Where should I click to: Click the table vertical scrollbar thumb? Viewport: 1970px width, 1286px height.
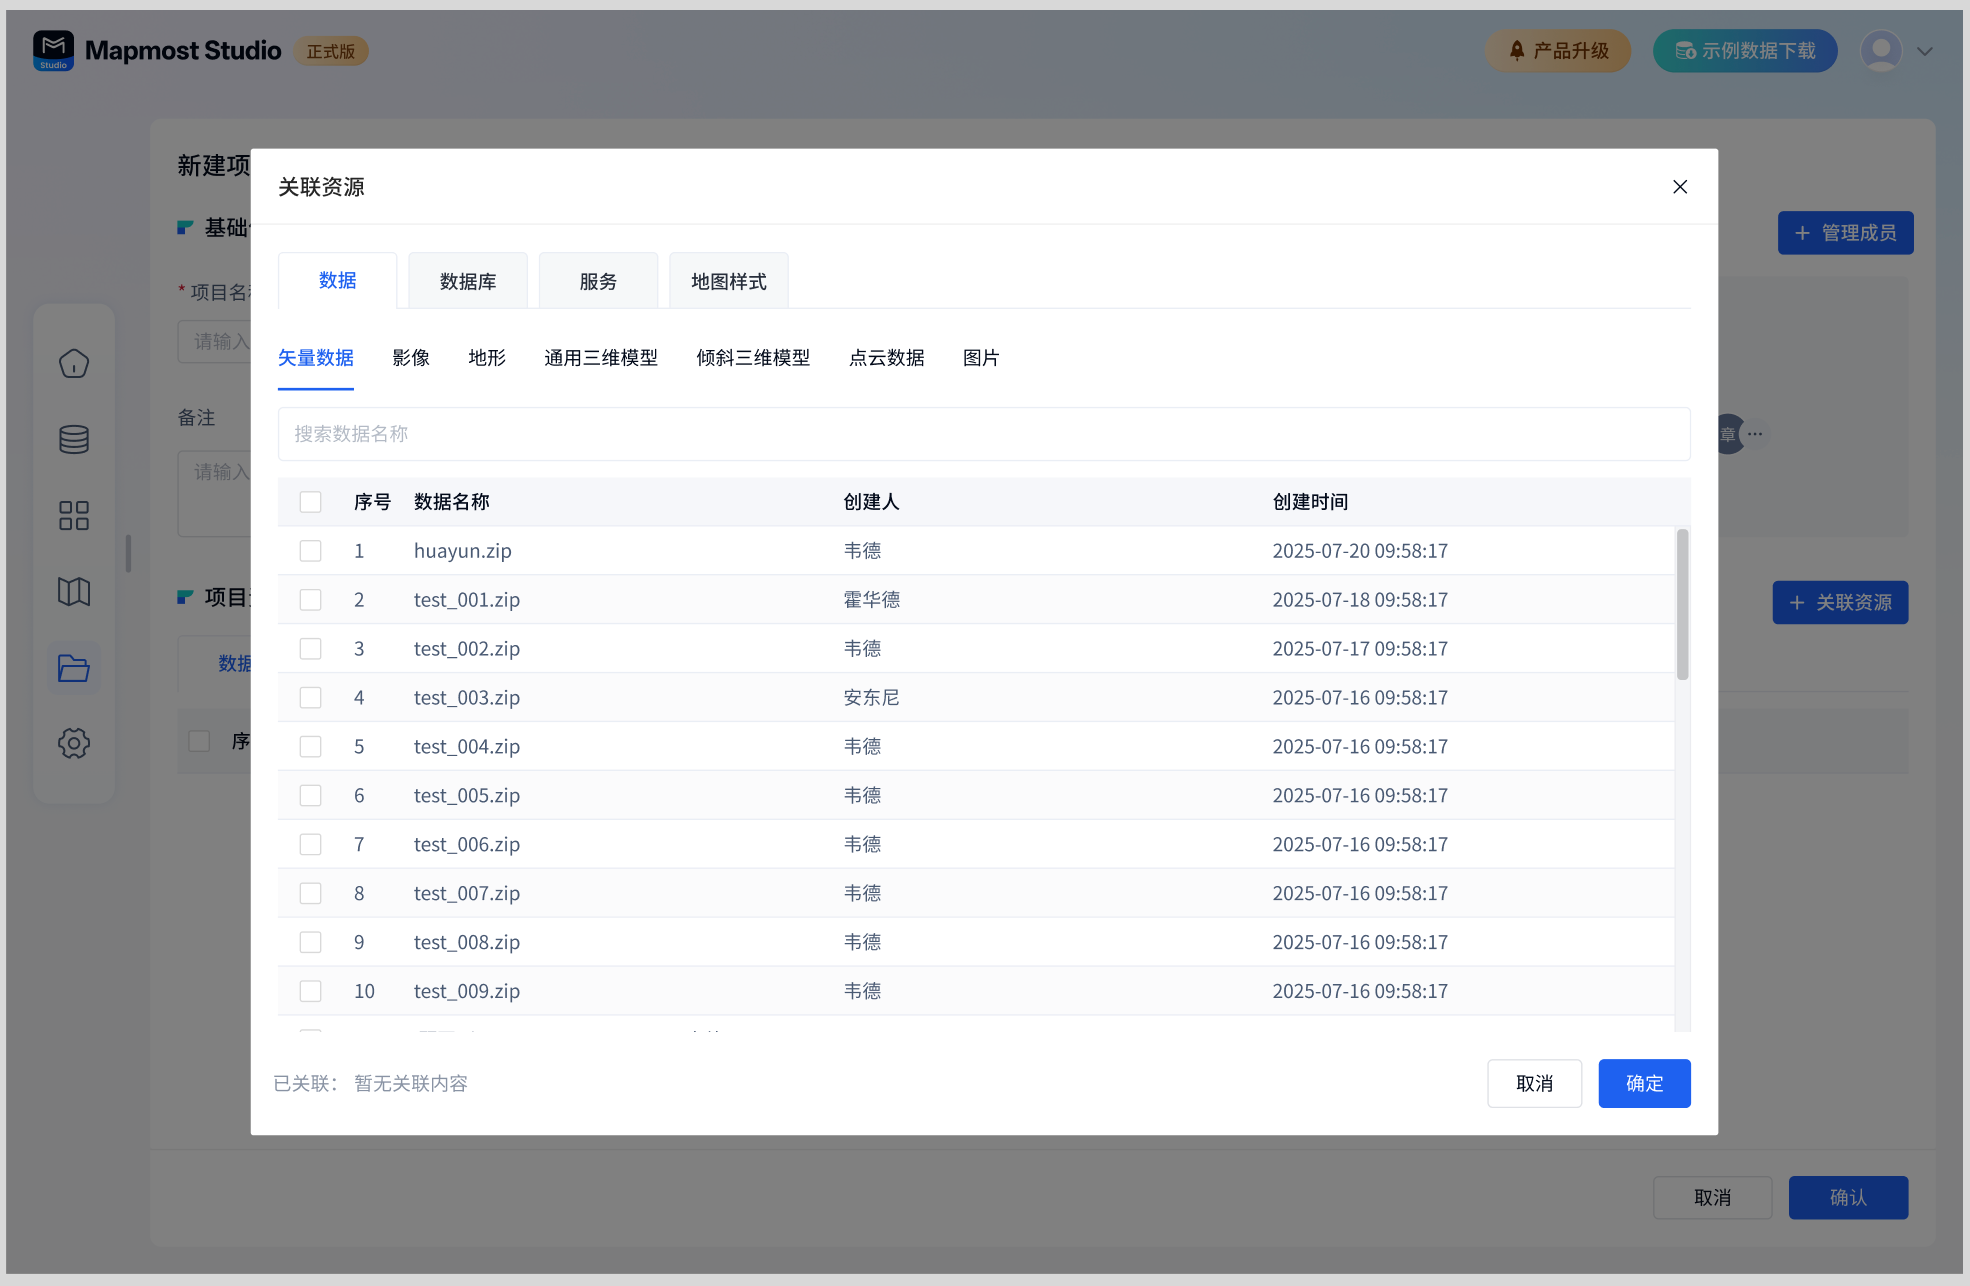pyautogui.click(x=1682, y=605)
